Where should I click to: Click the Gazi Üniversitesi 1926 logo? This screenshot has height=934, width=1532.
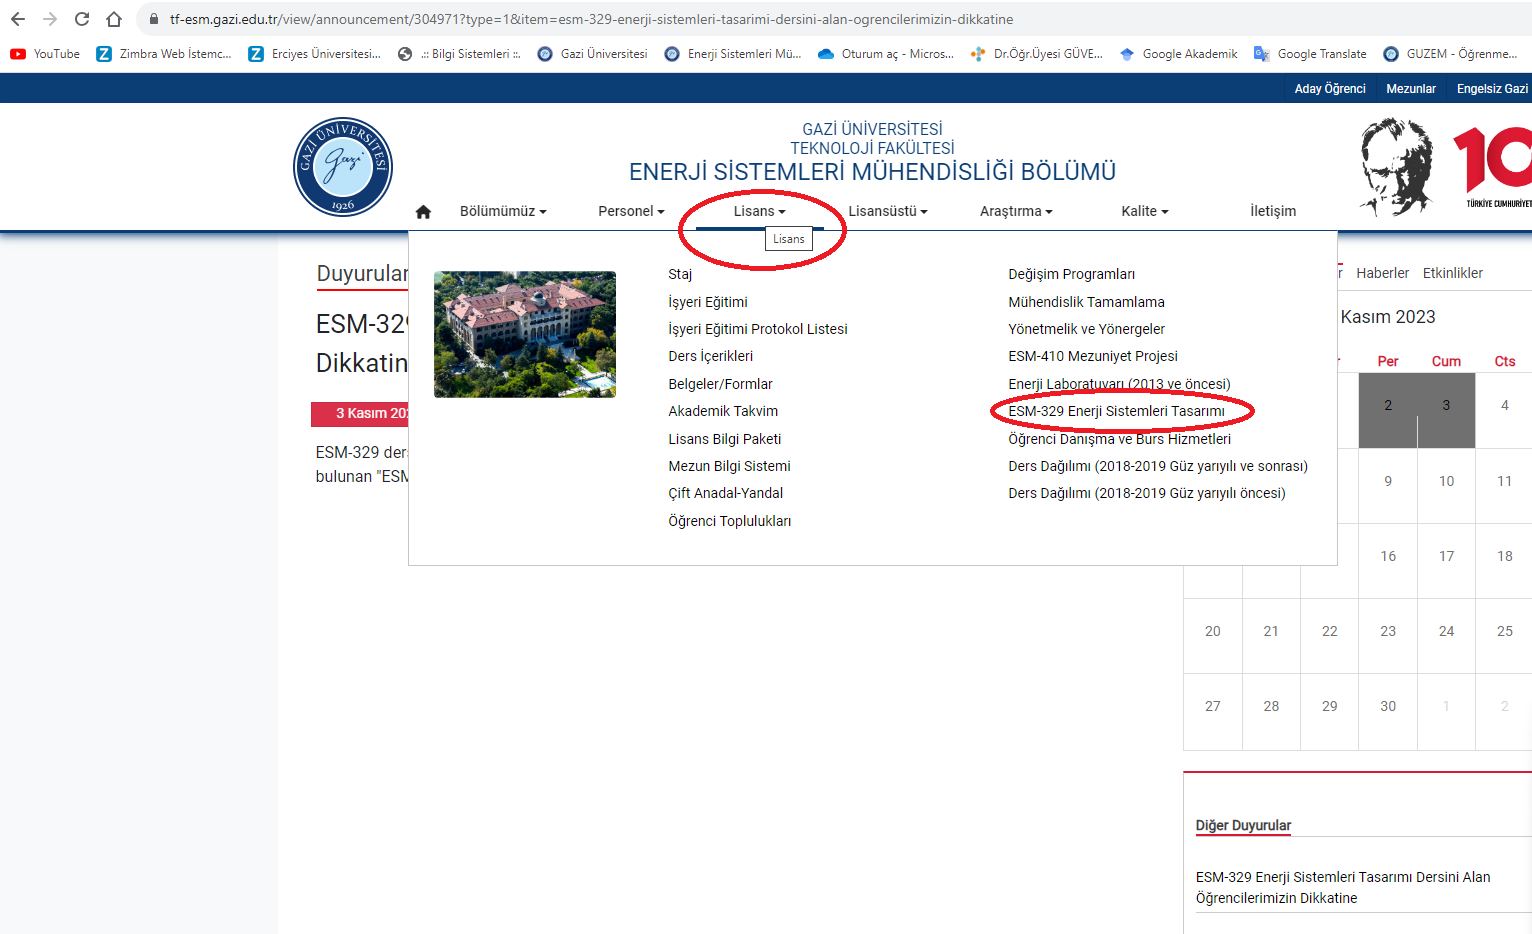point(343,166)
